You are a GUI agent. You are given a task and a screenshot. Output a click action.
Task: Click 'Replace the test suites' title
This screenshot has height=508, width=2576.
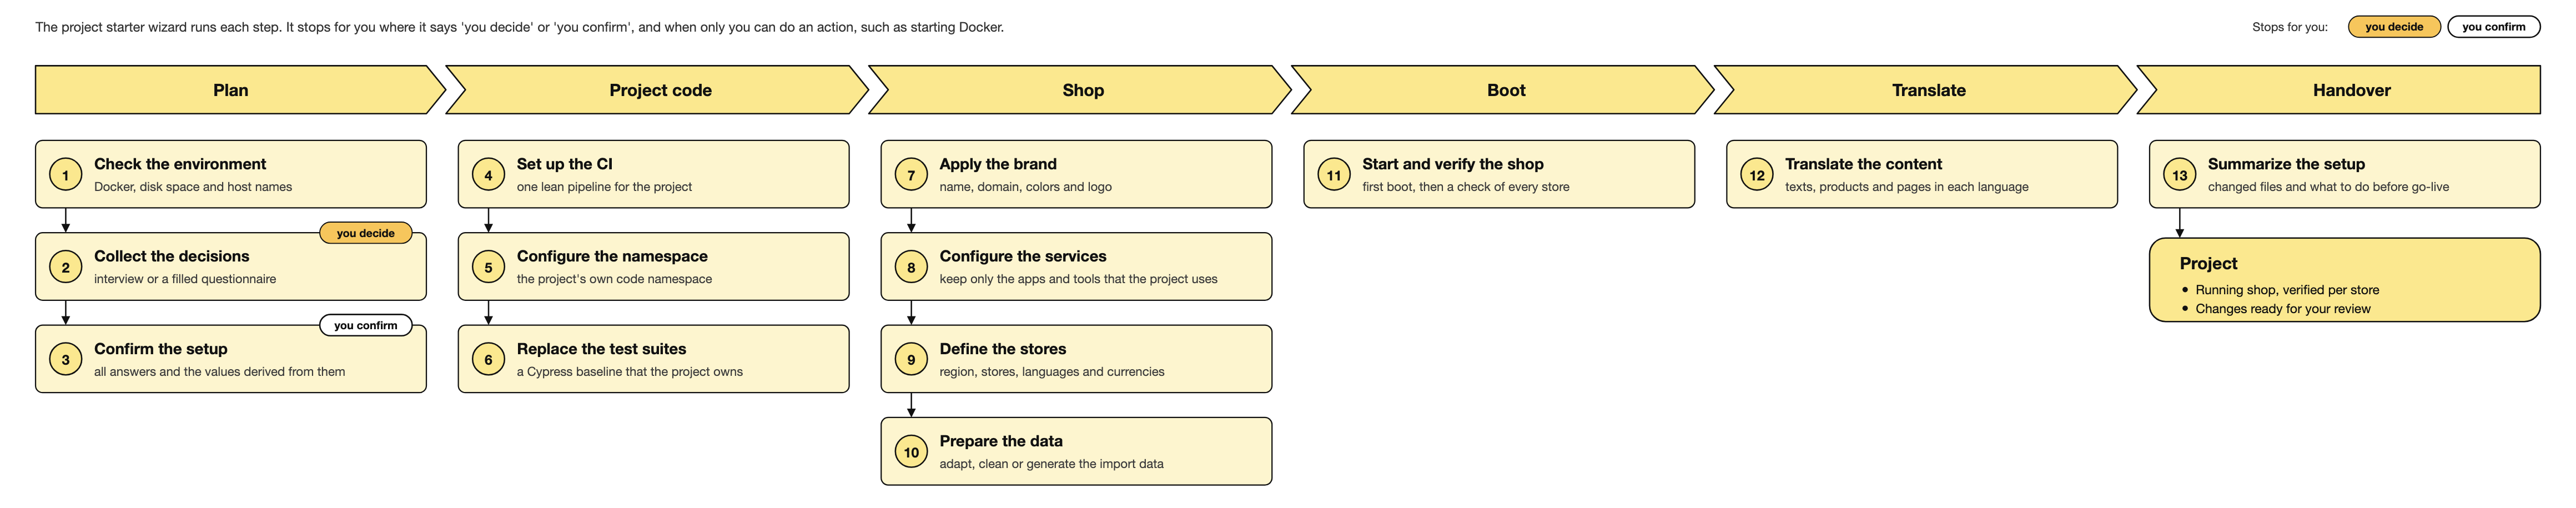click(x=602, y=349)
